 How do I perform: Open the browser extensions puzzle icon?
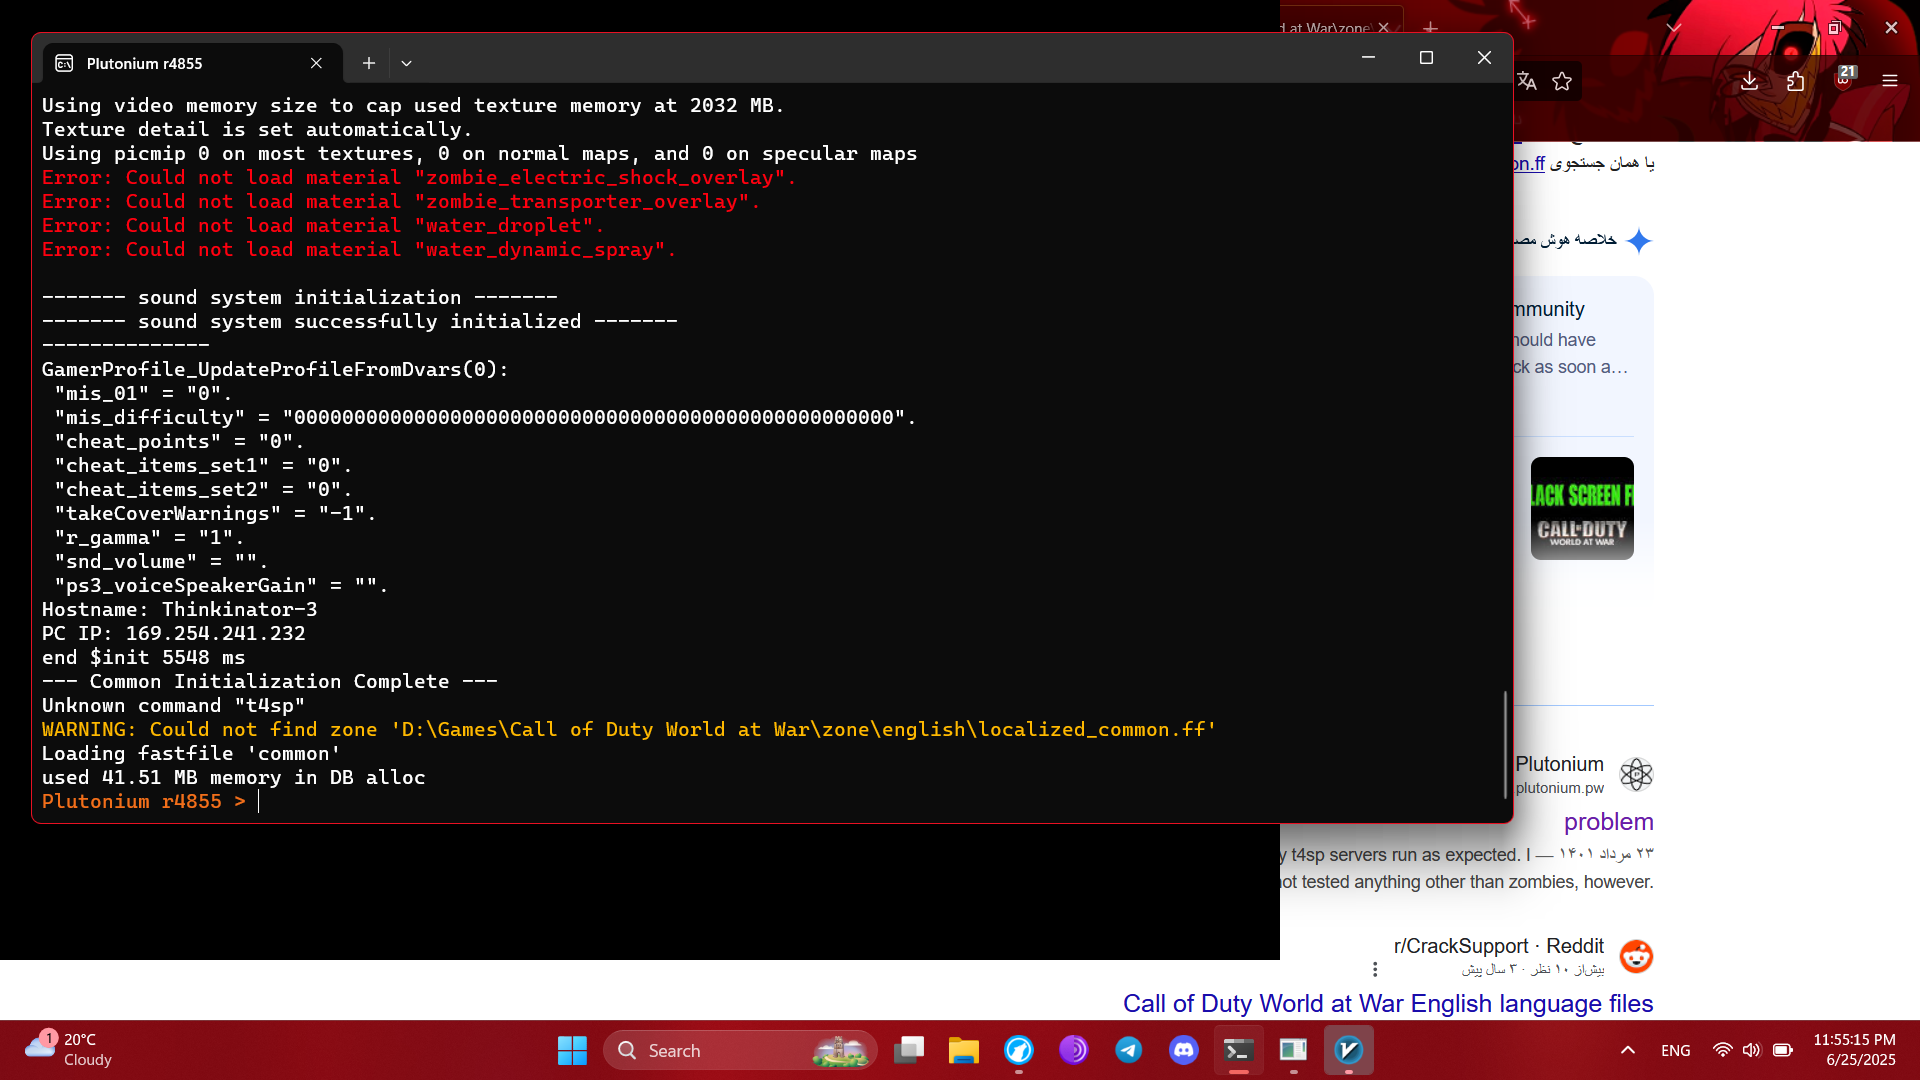[1796, 81]
